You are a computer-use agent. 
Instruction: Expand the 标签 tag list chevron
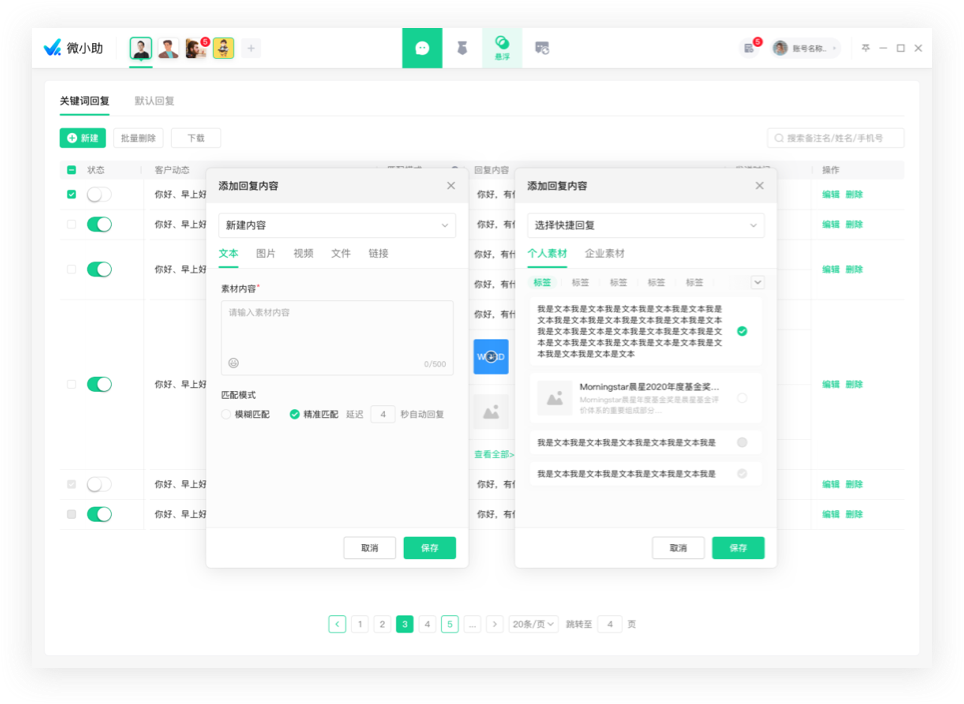(x=757, y=283)
